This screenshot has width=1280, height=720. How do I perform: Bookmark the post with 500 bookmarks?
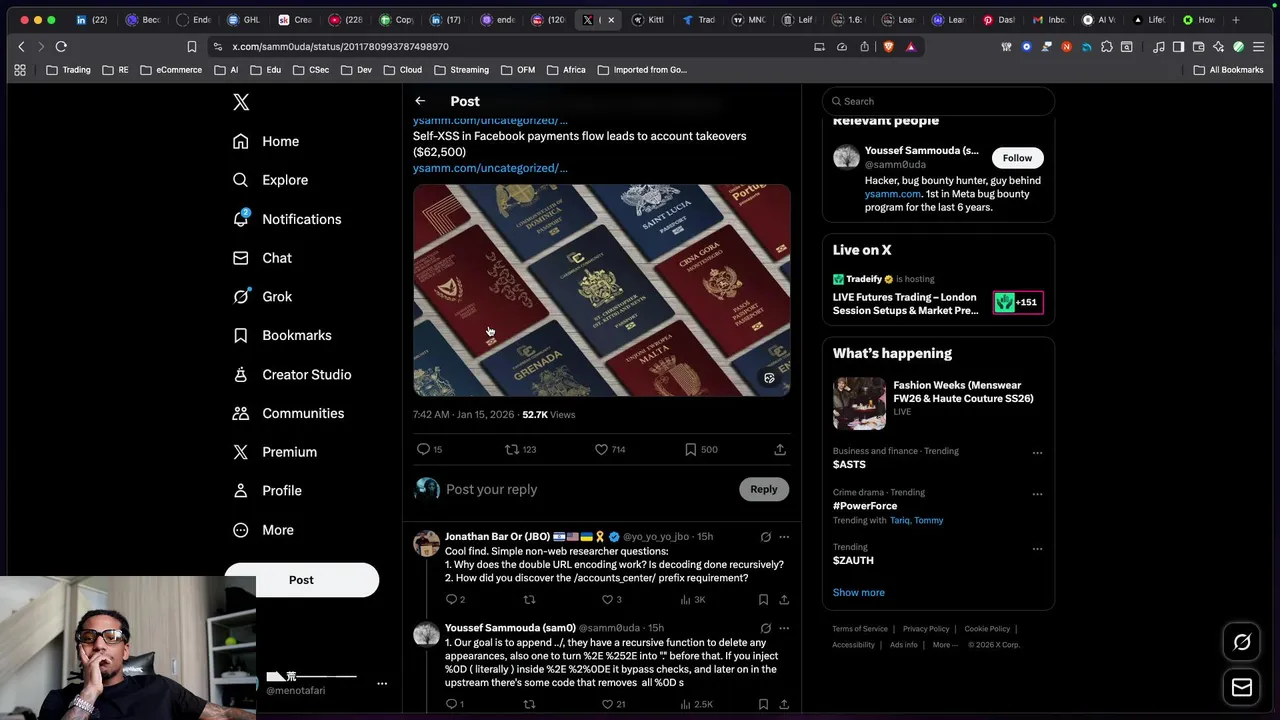click(x=700, y=449)
